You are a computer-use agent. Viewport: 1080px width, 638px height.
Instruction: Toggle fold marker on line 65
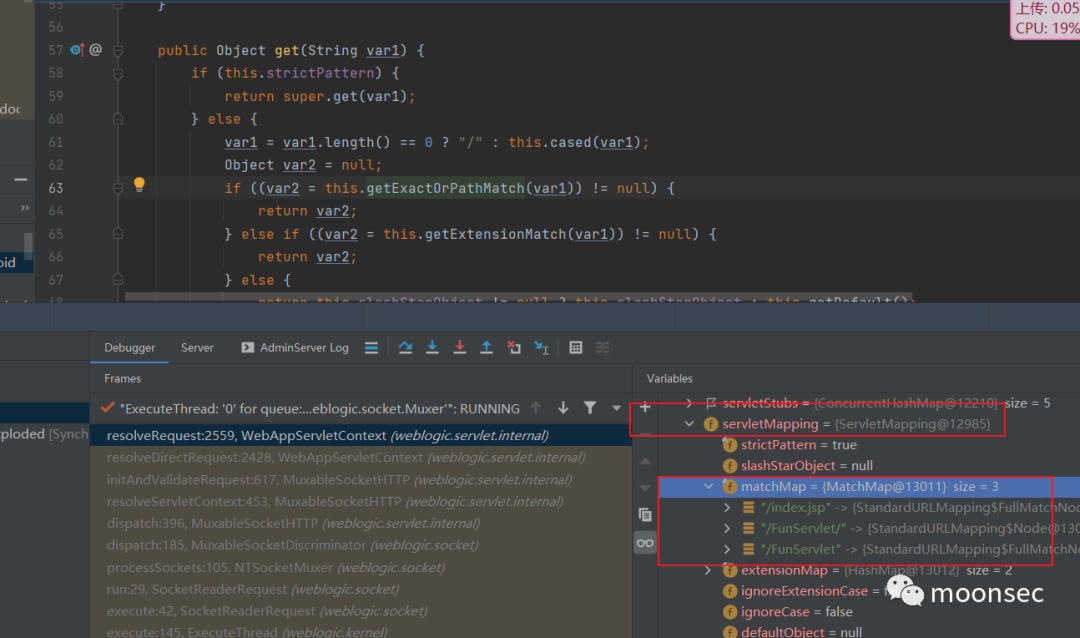[x=118, y=234]
